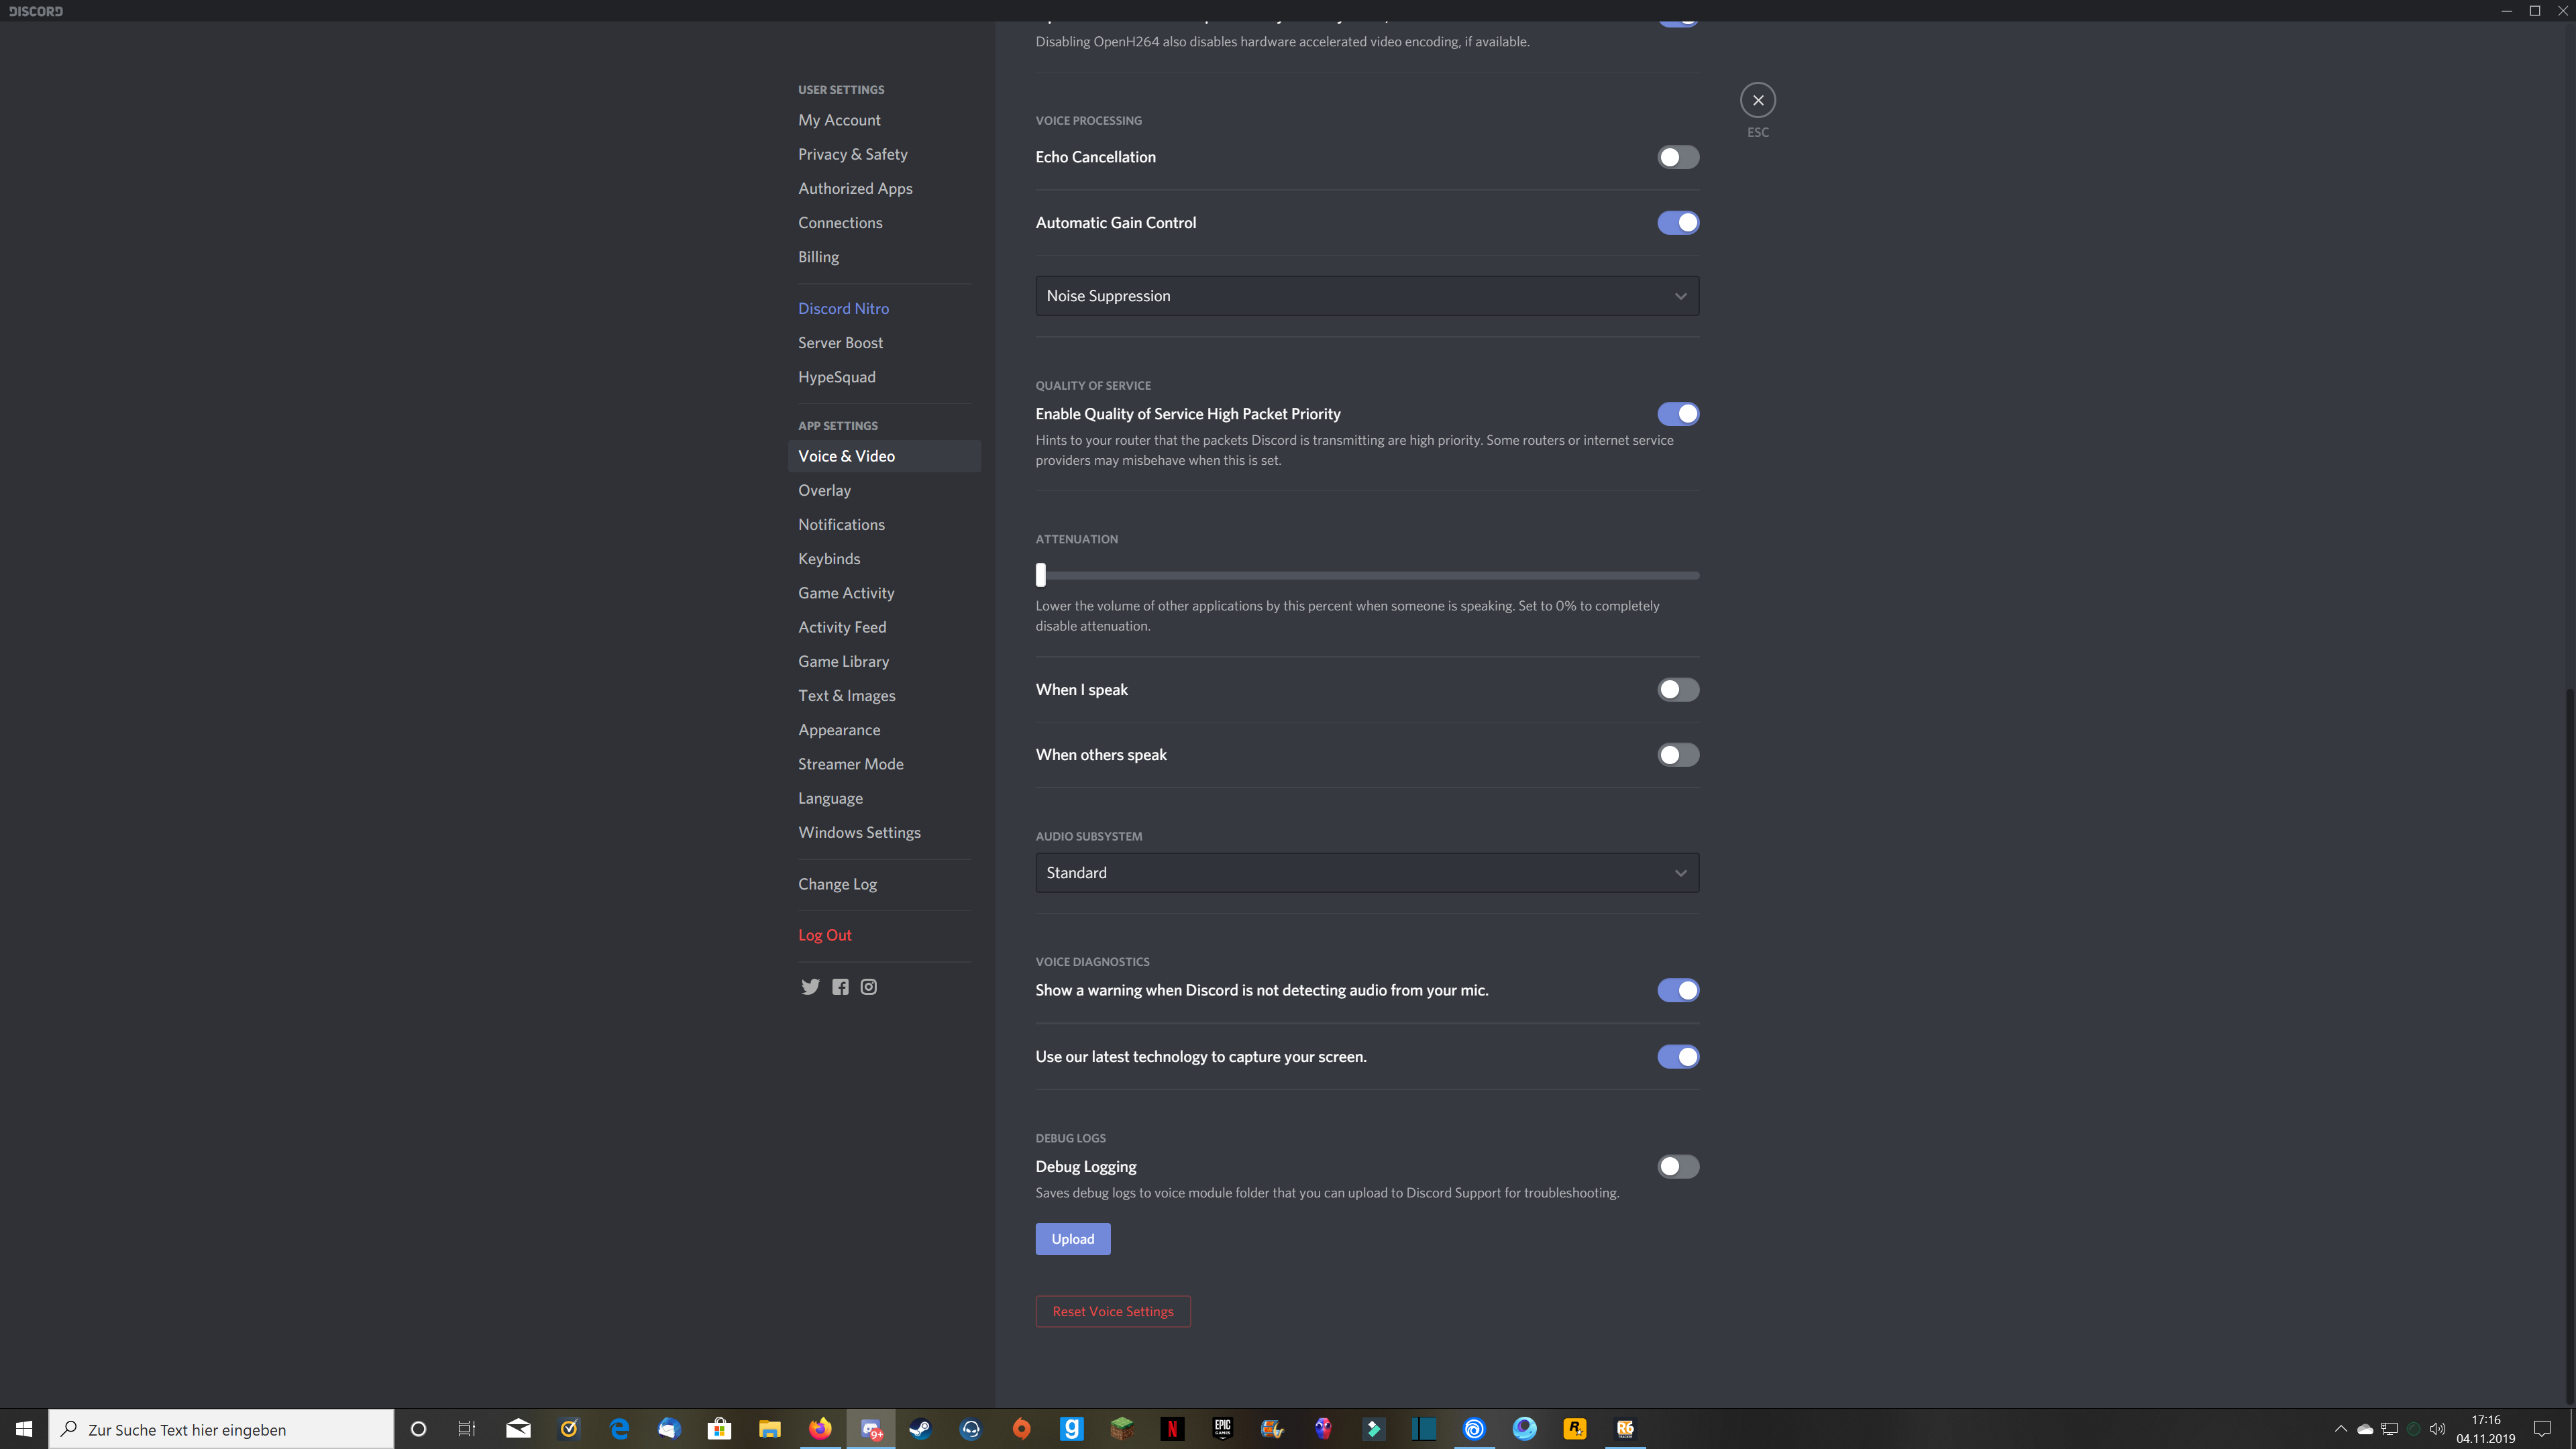Go to Privacy & Safety settings
This screenshot has height=1449, width=2576.
[x=852, y=154]
